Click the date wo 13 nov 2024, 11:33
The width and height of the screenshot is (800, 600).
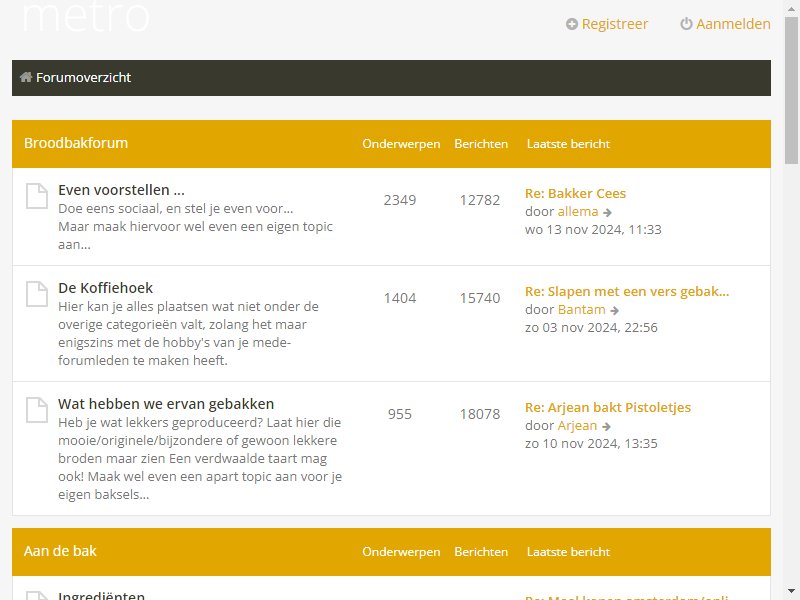(x=593, y=230)
